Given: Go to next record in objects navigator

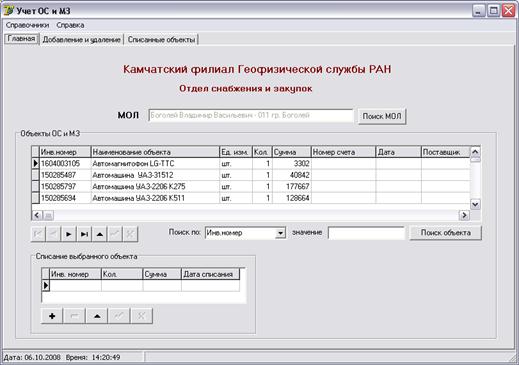Looking at the screenshot, I should point(69,234).
